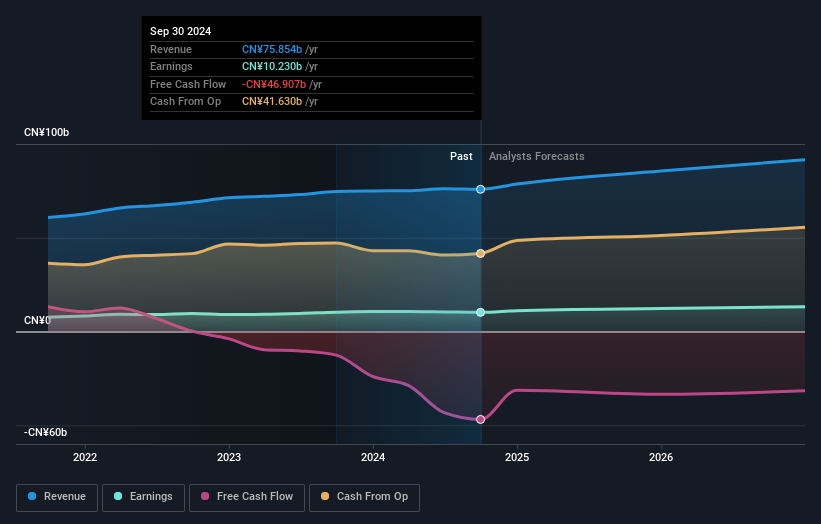Click the Sep 30 2024 tooltip date

coord(181,31)
